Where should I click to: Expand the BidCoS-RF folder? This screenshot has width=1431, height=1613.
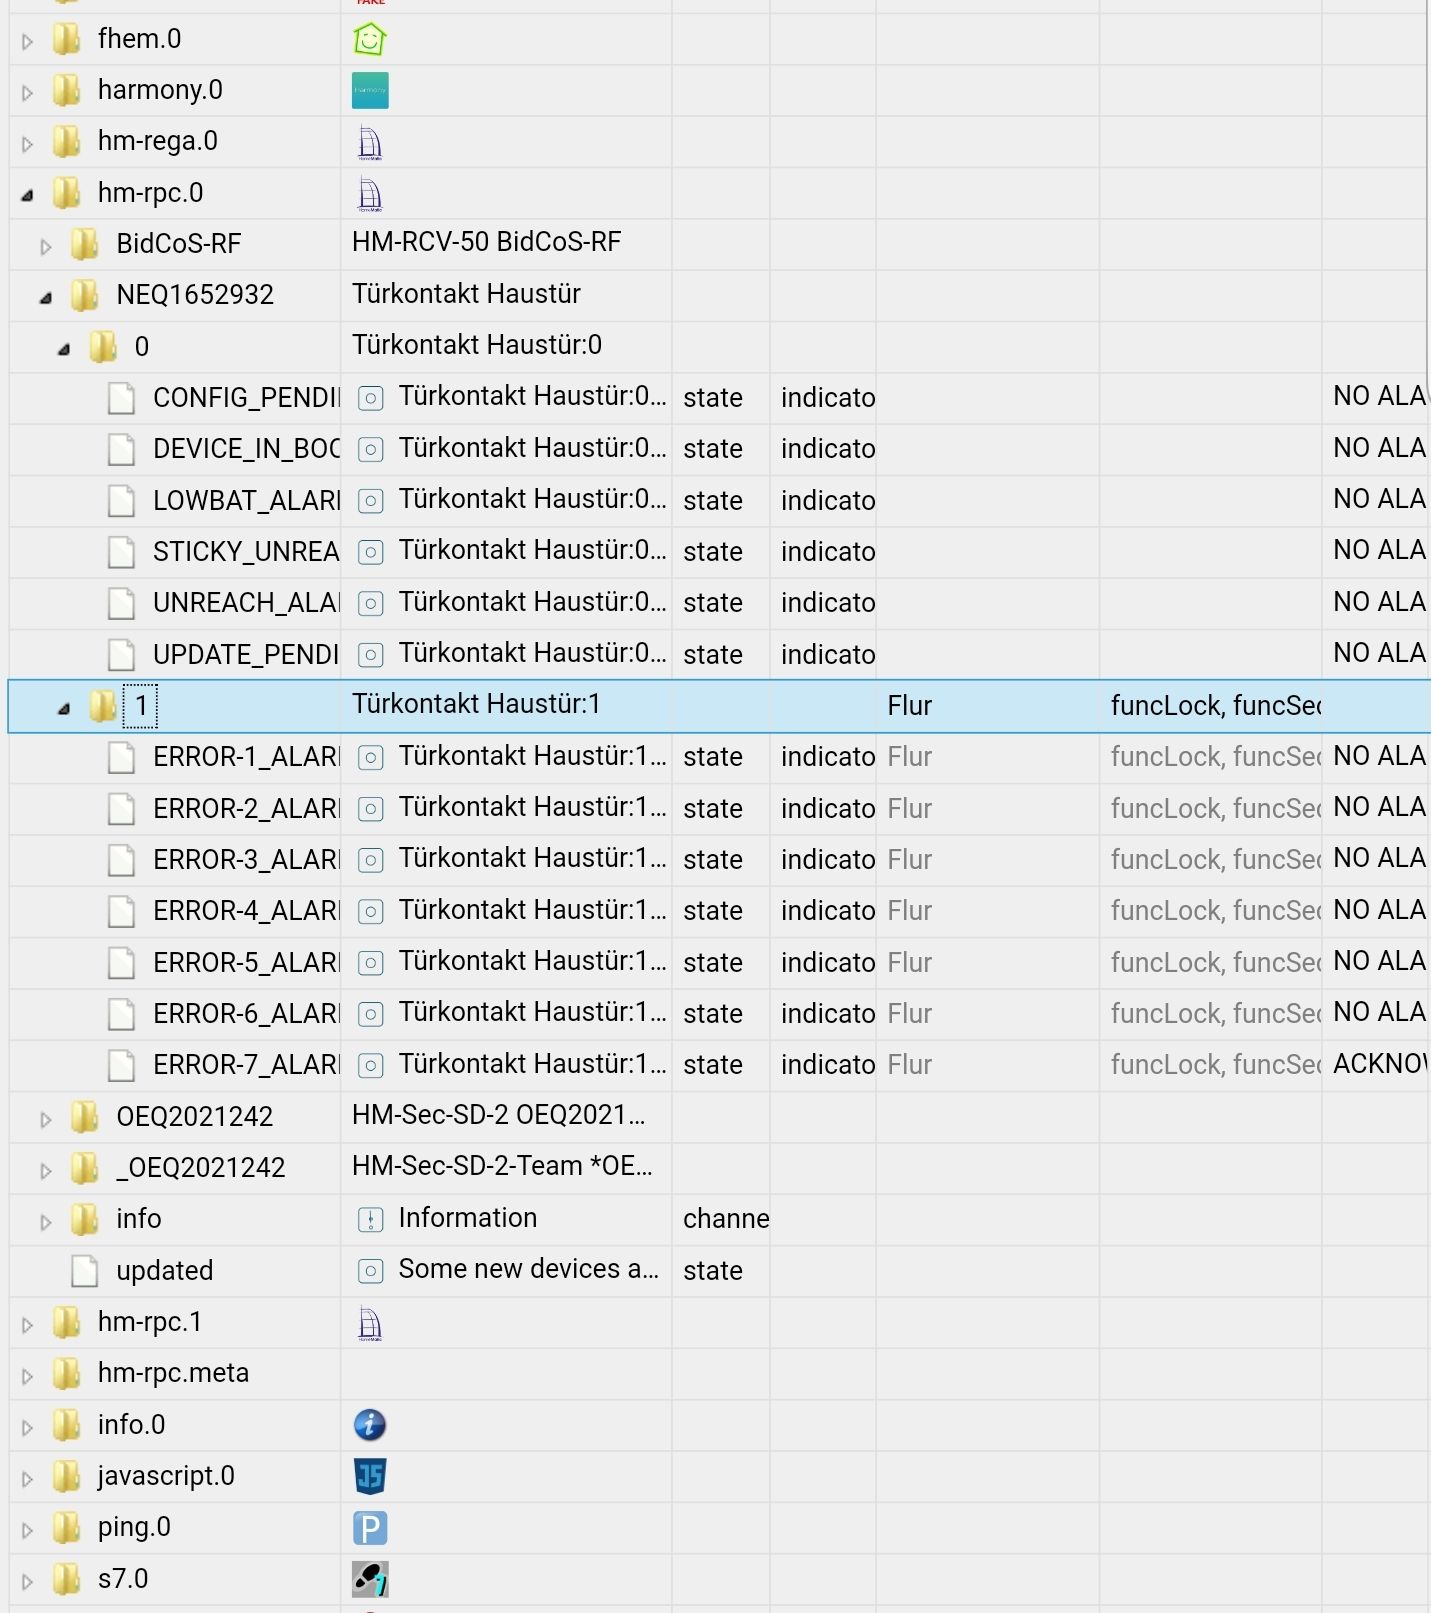(46, 246)
